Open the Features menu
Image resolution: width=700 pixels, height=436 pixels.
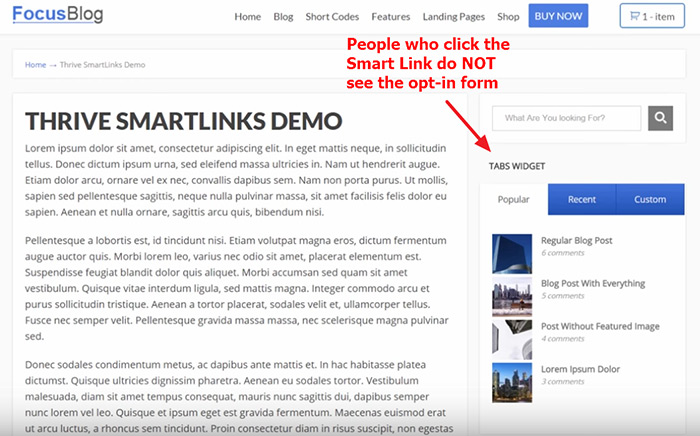[391, 17]
